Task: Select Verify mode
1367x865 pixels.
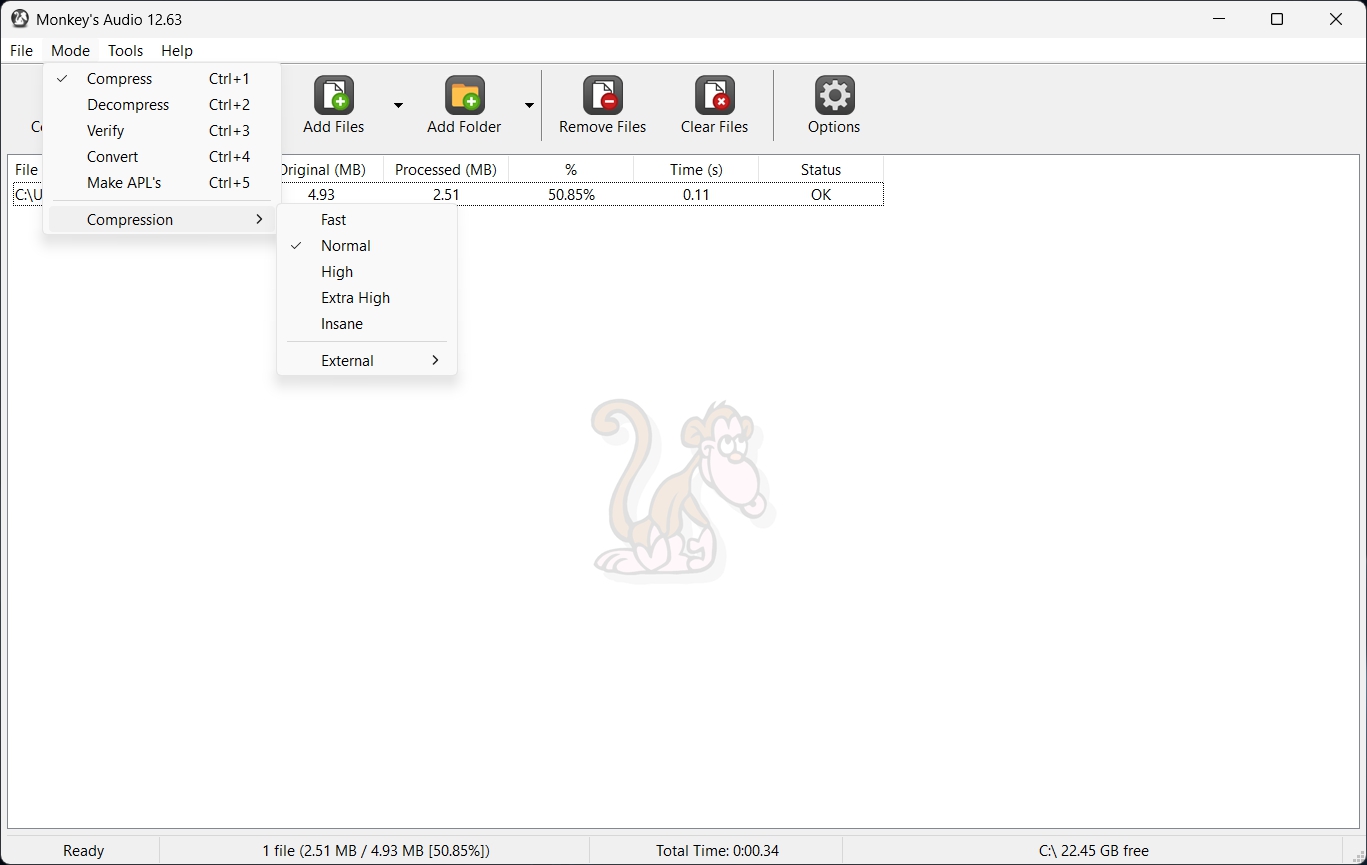Action: point(162,131)
